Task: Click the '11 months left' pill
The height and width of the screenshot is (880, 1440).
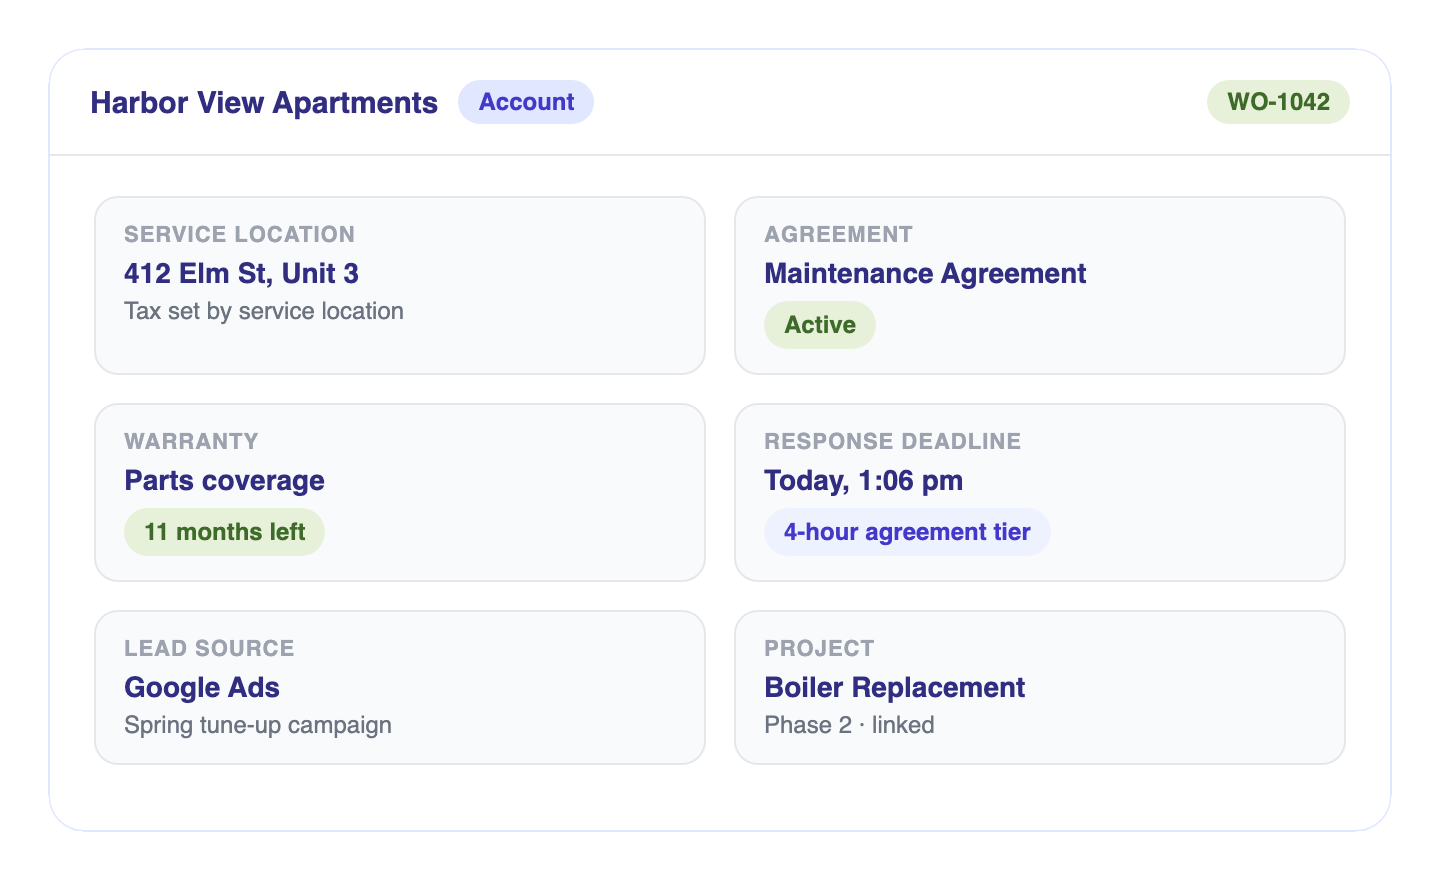Action: [224, 532]
